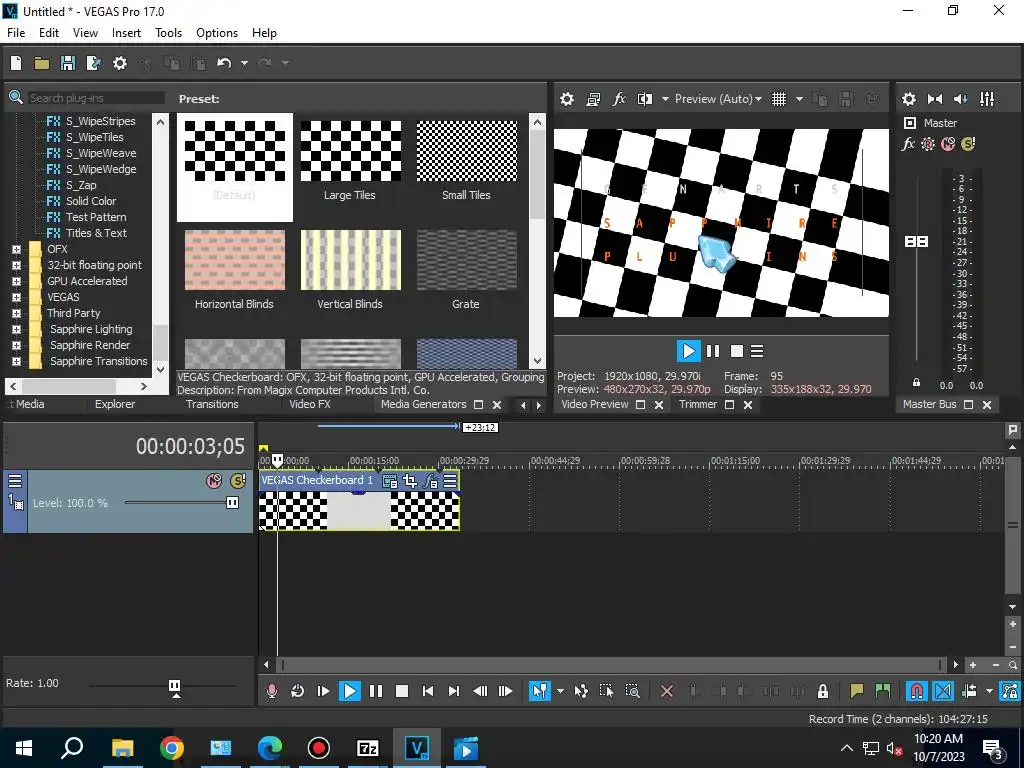Image resolution: width=1024 pixels, height=768 pixels.
Task: Undo the last action
Action: [224, 63]
